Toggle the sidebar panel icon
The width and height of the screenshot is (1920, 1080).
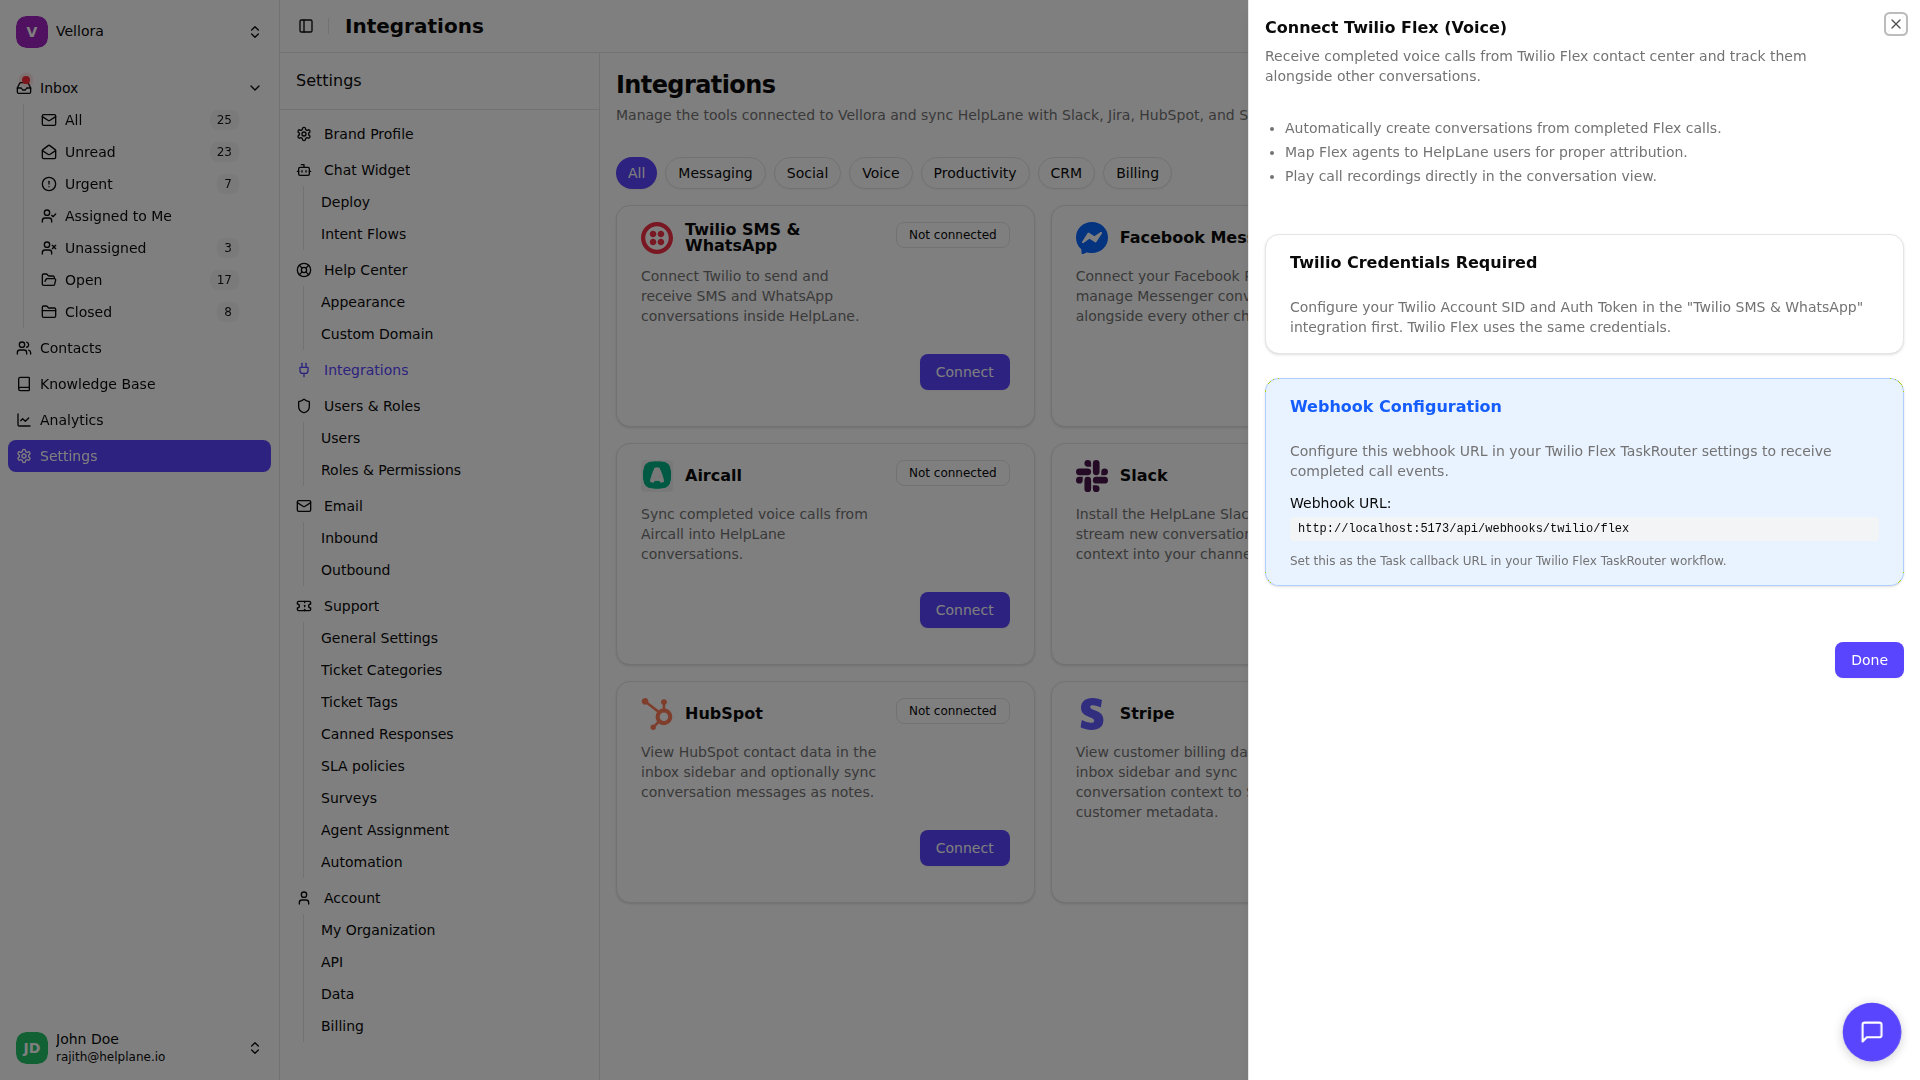[x=306, y=26]
